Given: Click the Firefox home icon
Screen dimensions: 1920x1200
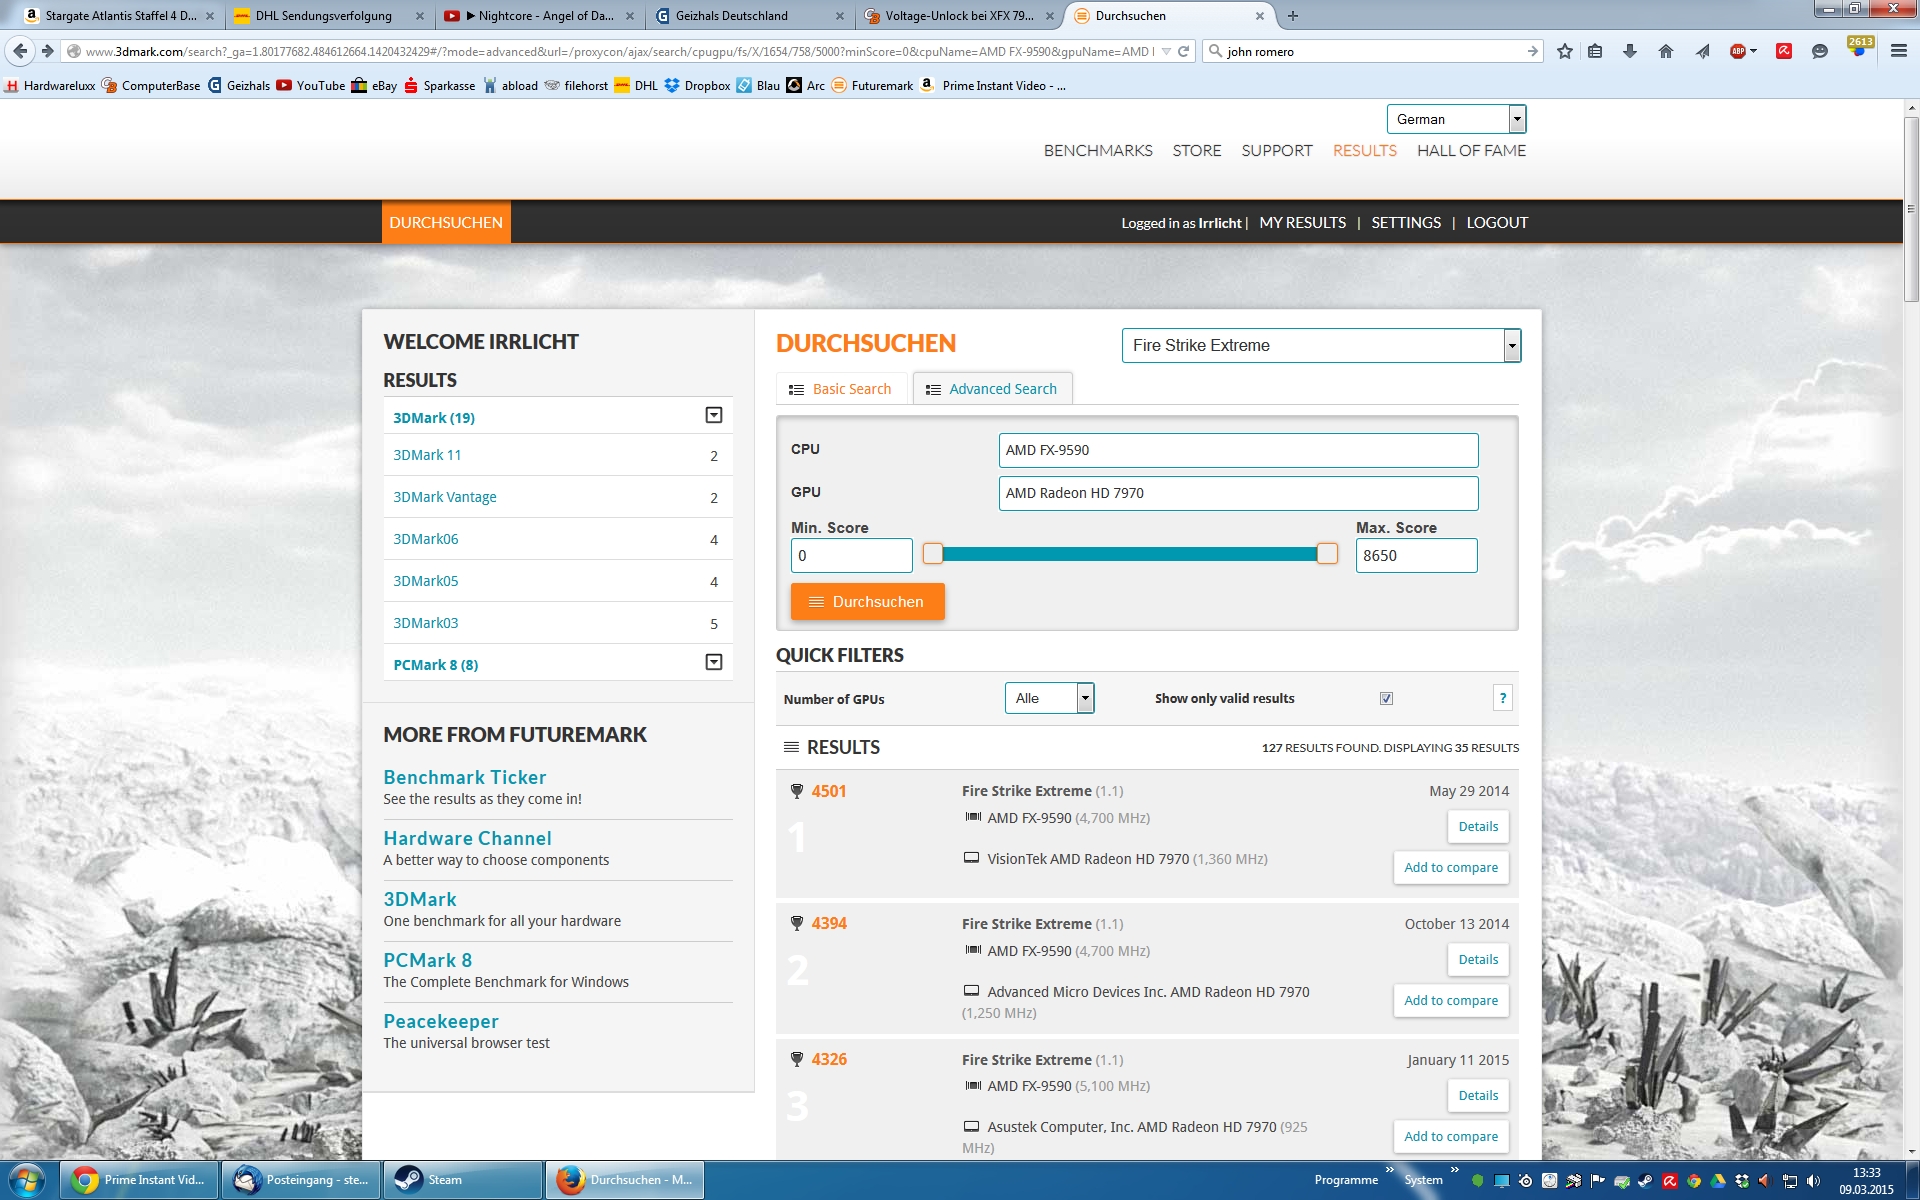Looking at the screenshot, I should (x=1666, y=52).
